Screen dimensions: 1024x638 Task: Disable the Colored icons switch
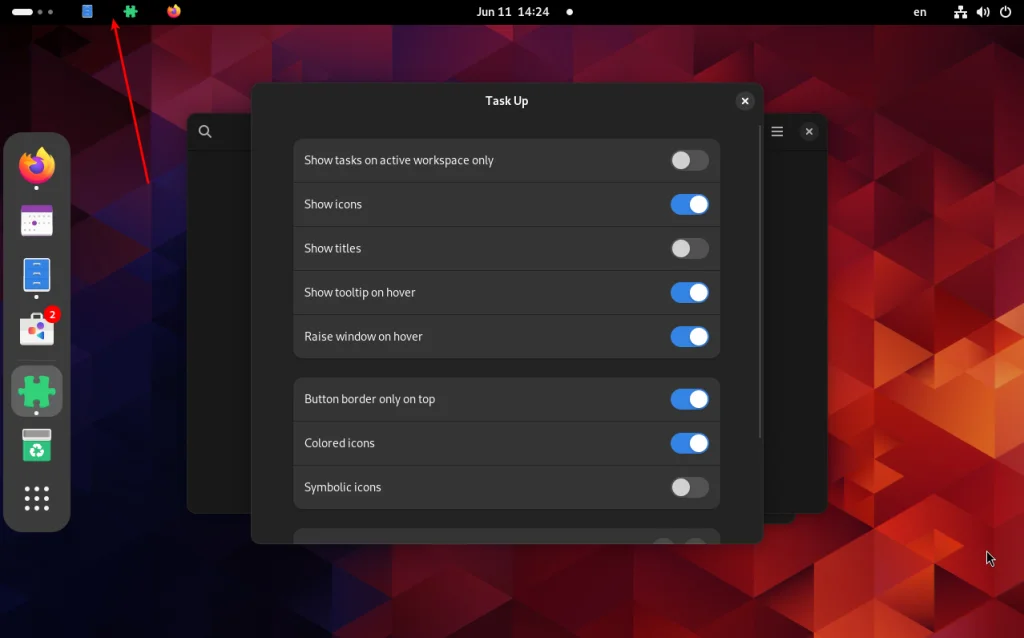(689, 443)
